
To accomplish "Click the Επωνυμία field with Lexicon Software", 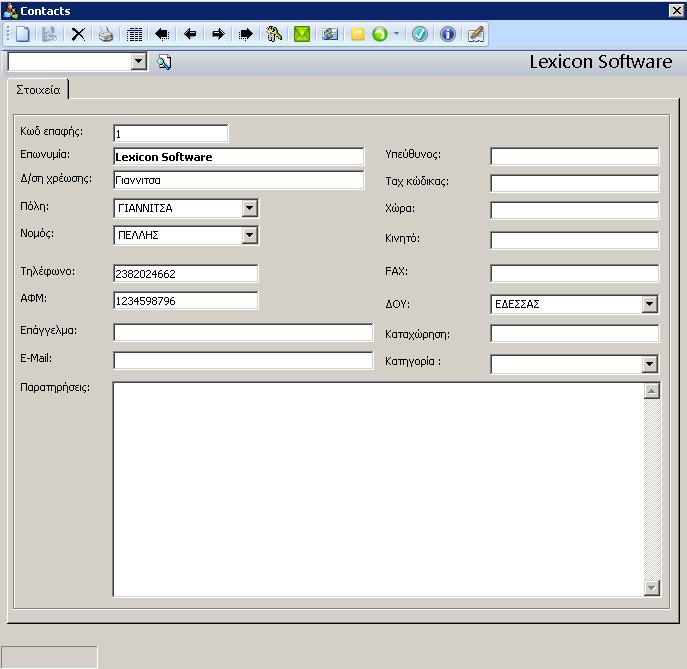I will click(x=238, y=157).
